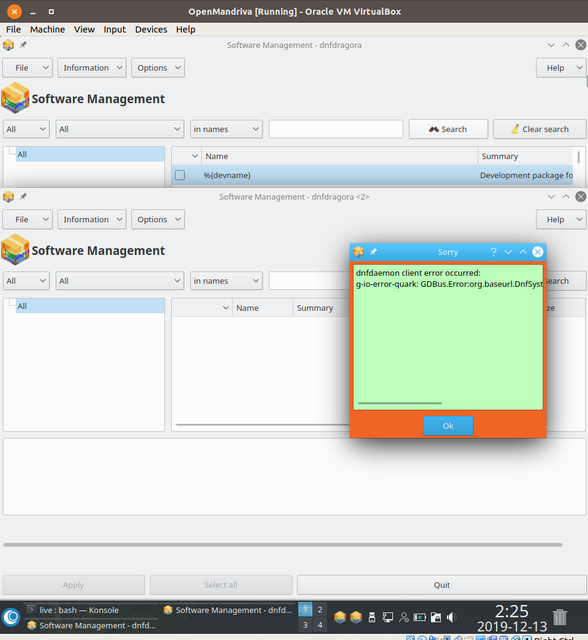
Task: Click 'live : bash — Konsole' taskbar entry
Action: pyautogui.click(x=91, y=610)
